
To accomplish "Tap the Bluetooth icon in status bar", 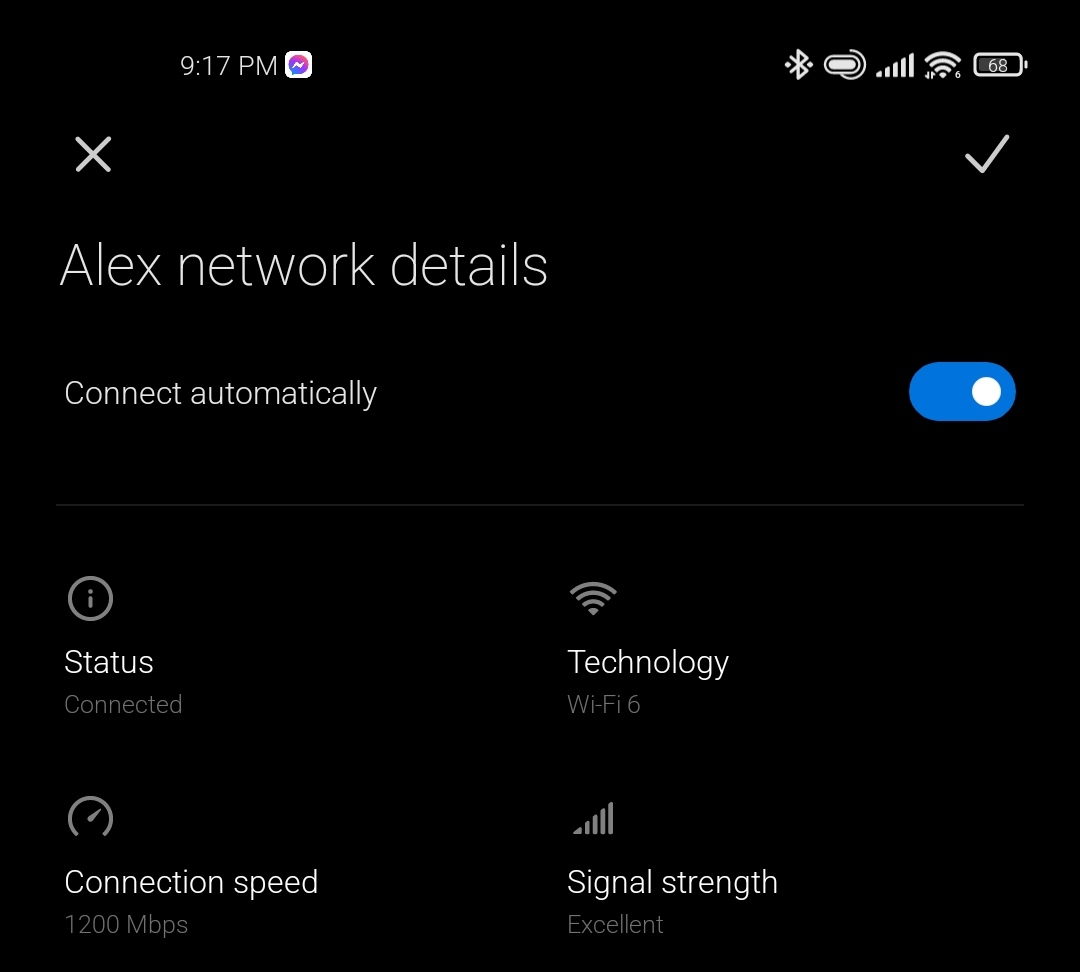I will [x=798, y=65].
